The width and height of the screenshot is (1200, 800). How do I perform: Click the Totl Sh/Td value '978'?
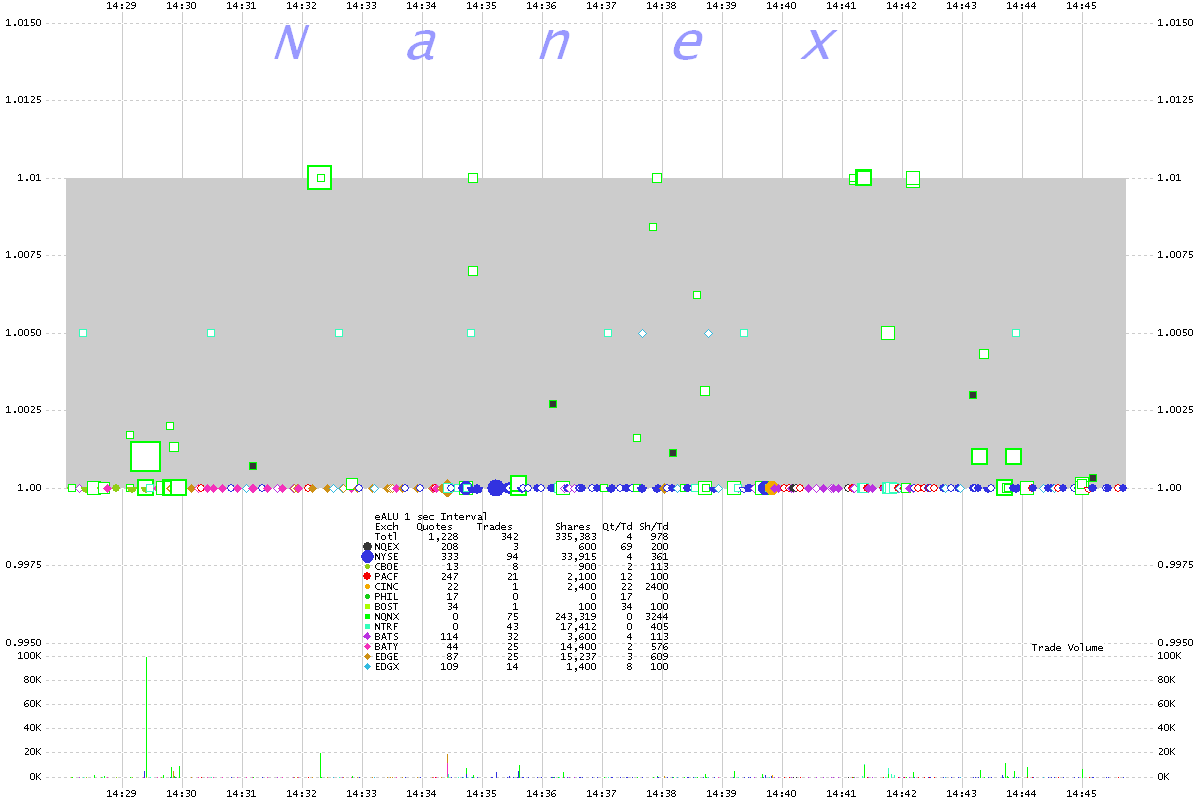[x=660, y=536]
